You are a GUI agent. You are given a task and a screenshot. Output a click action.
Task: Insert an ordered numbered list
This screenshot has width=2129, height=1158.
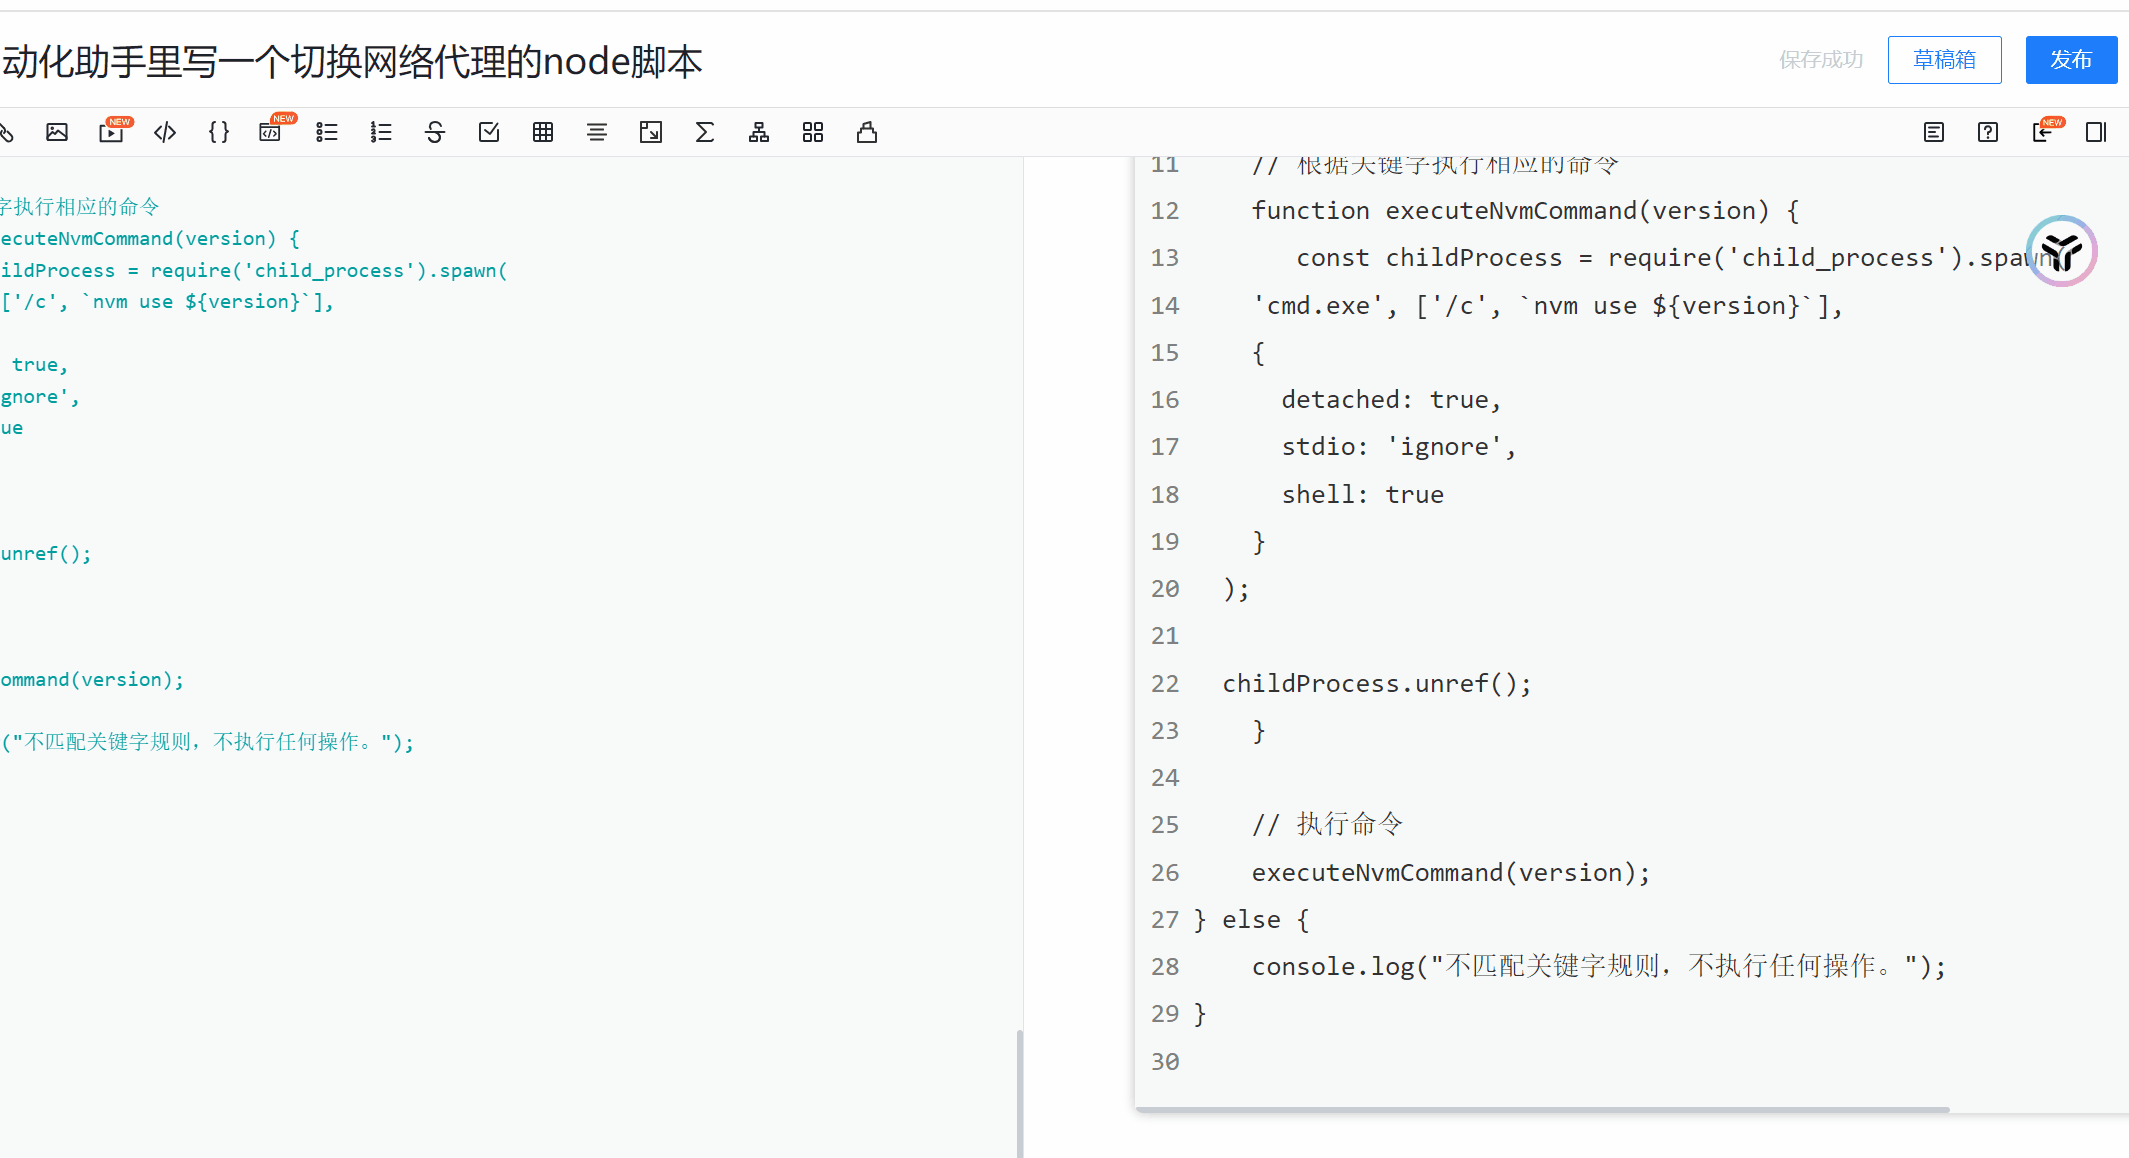(x=381, y=132)
